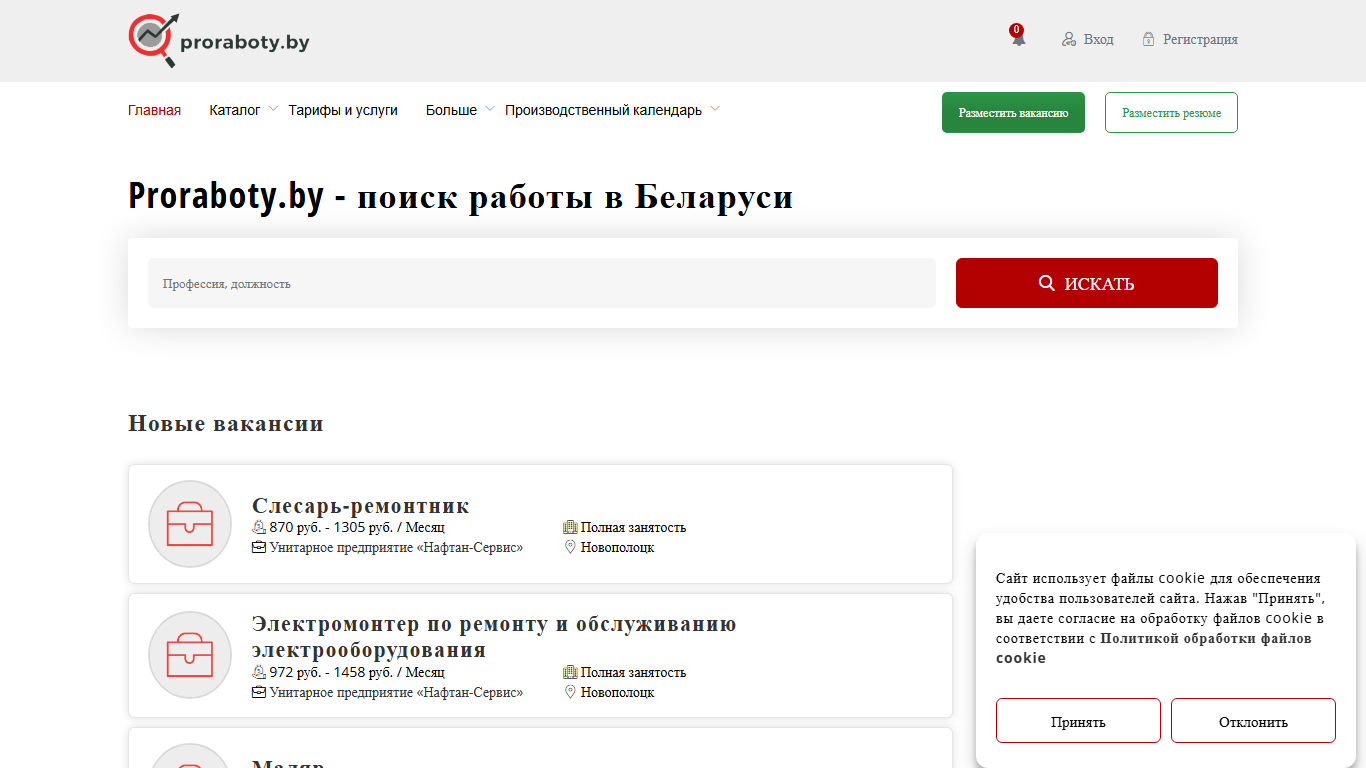Image resolution: width=1366 pixels, height=768 pixels.
Task: Click Новополоцк in Слесарь-ремонтник card
Action: pyautogui.click(x=618, y=547)
